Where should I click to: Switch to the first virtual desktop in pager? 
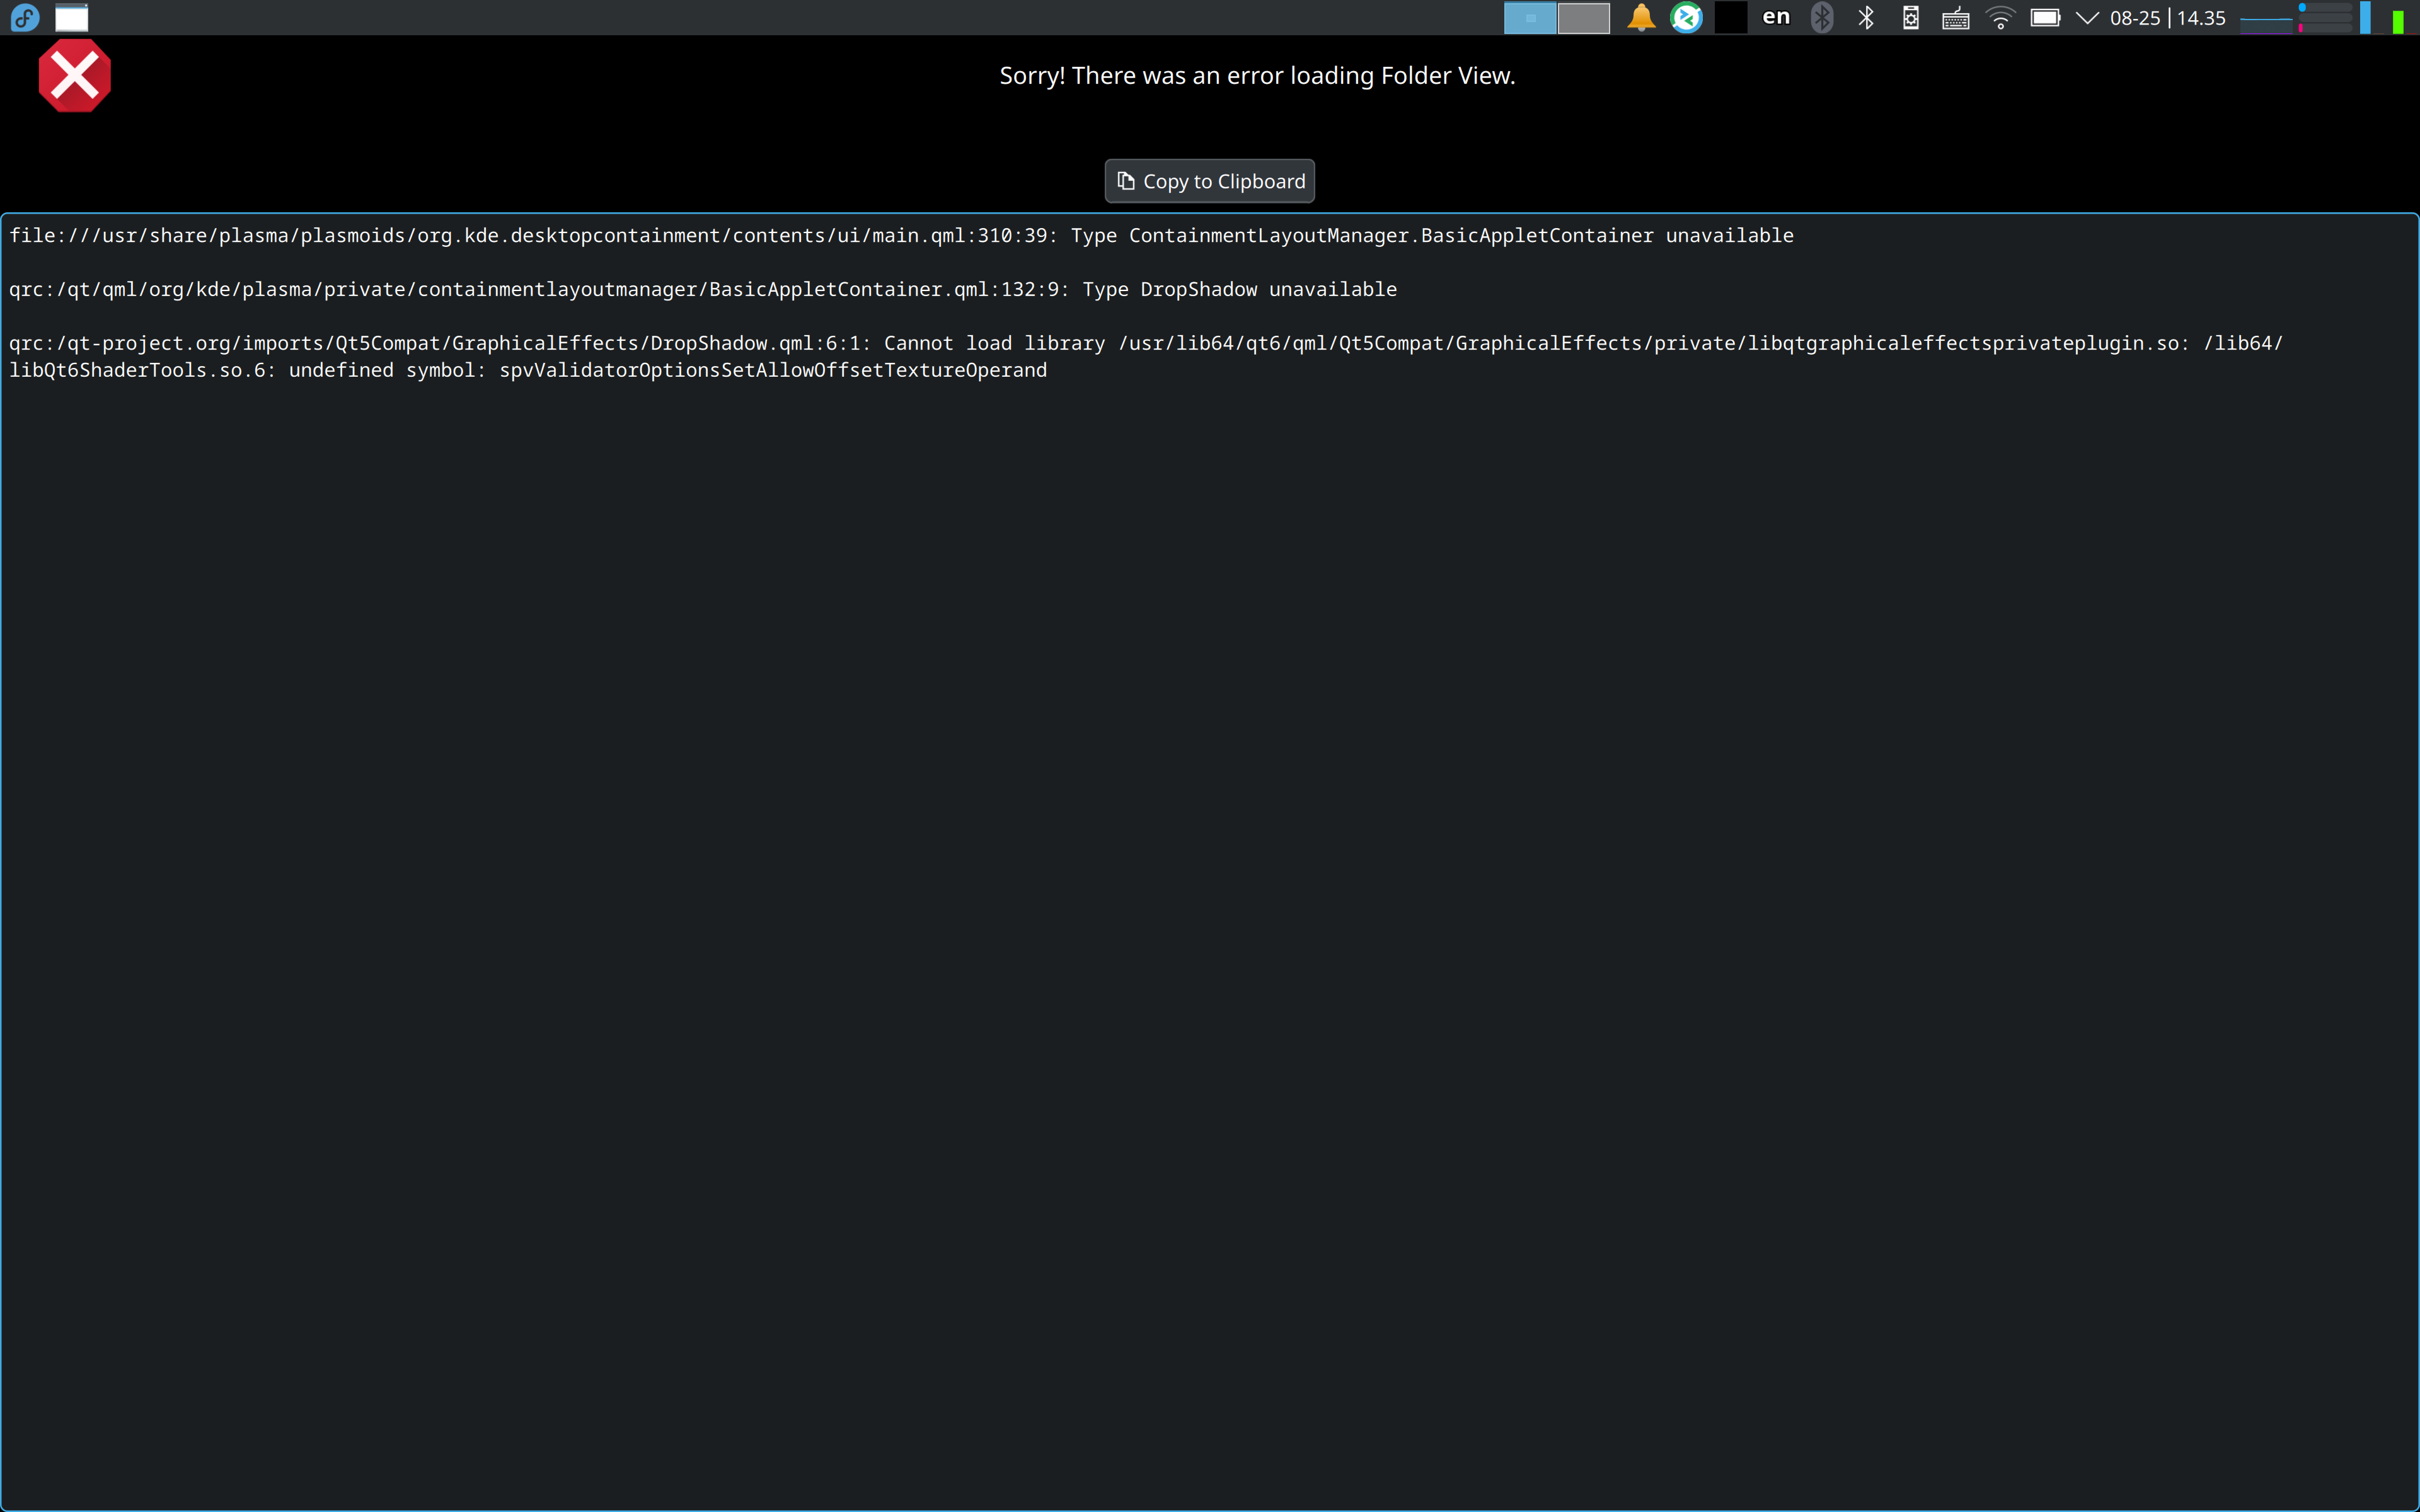coord(1530,17)
